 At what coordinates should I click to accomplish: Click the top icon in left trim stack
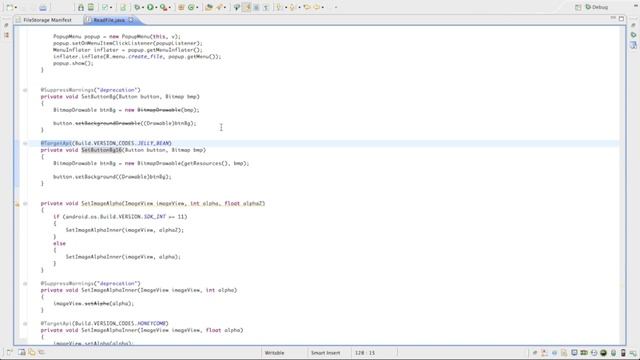coord(6,25)
